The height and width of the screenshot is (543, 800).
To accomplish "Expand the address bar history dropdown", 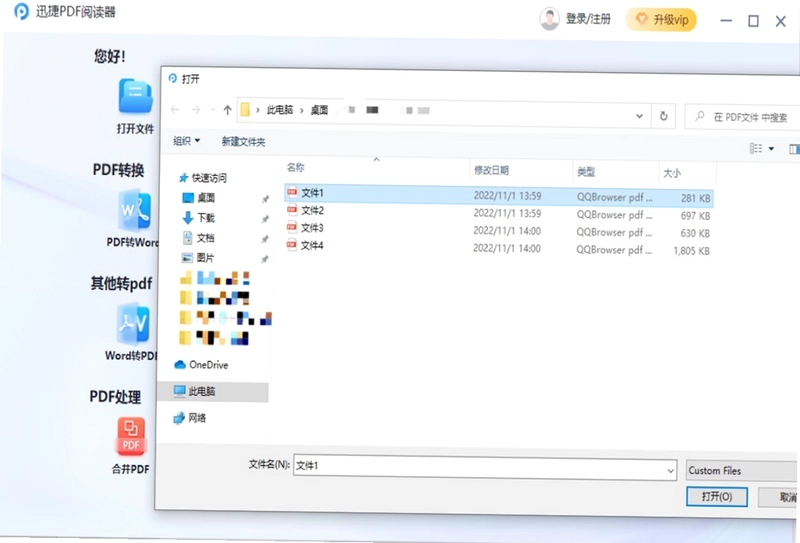I will pyautogui.click(x=639, y=116).
